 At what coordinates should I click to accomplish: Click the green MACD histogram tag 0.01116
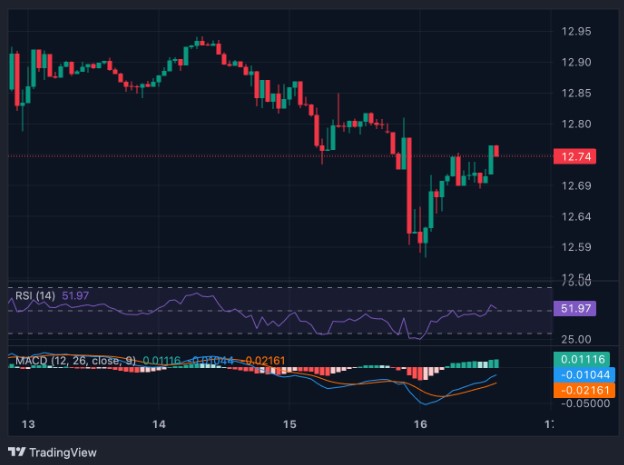pos(581,359)
